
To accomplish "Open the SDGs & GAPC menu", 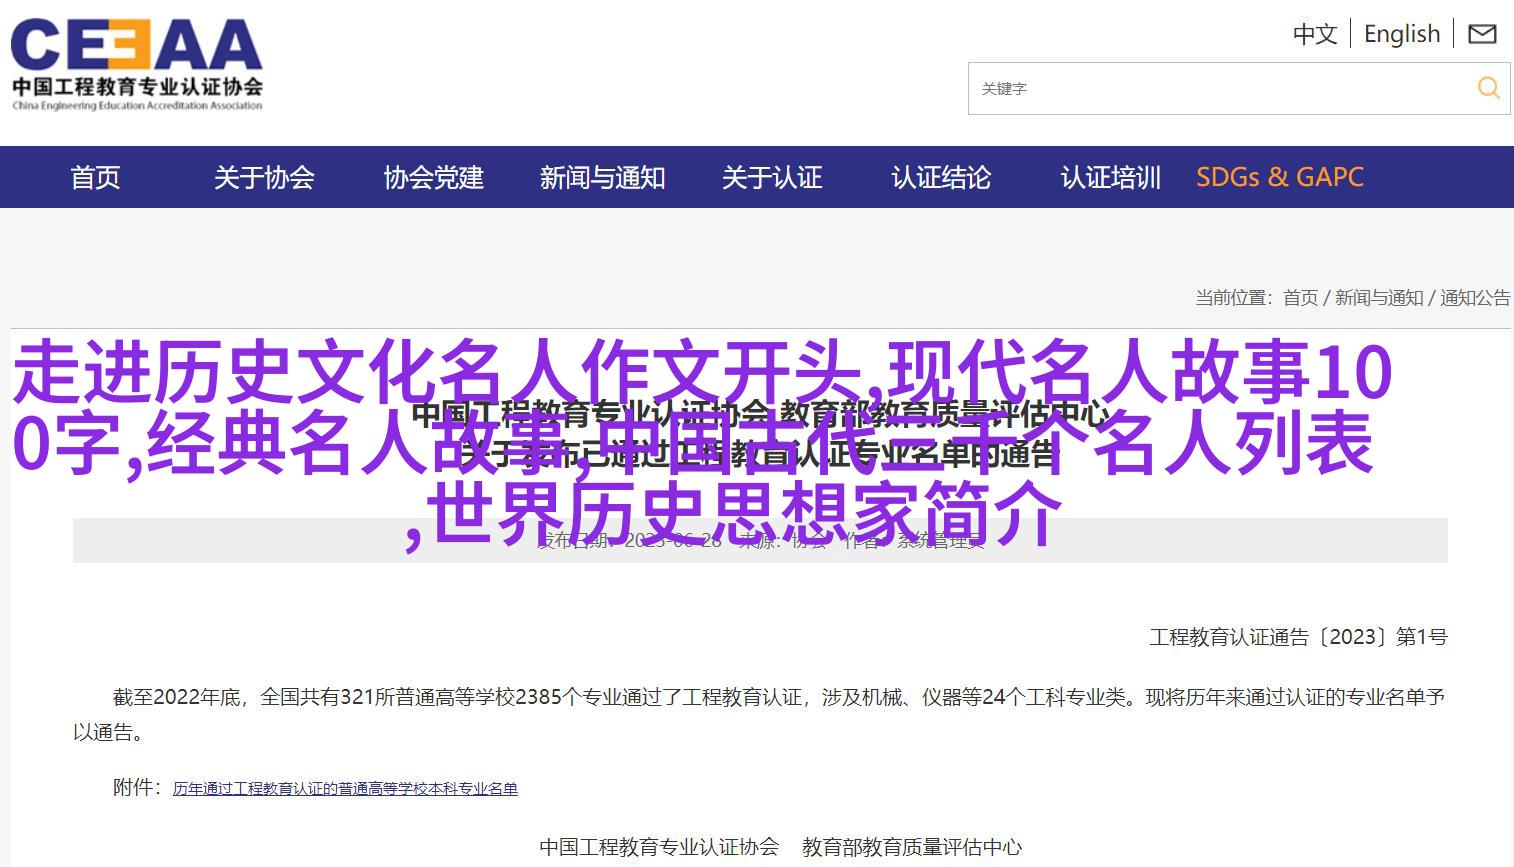I will 1280,177.
